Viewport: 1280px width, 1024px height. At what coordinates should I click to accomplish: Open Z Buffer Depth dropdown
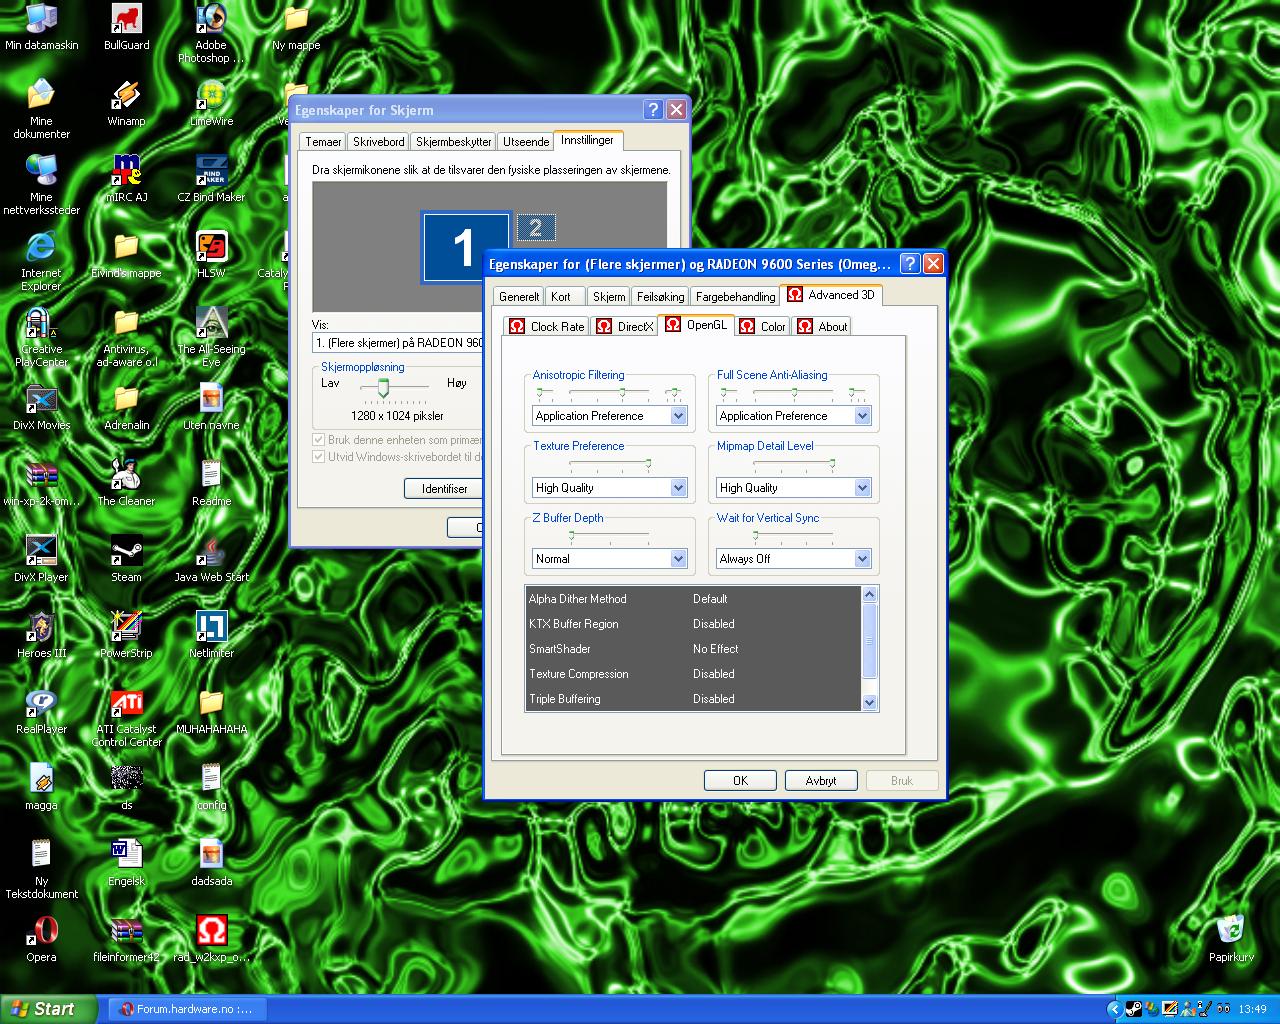coord(678,559)
